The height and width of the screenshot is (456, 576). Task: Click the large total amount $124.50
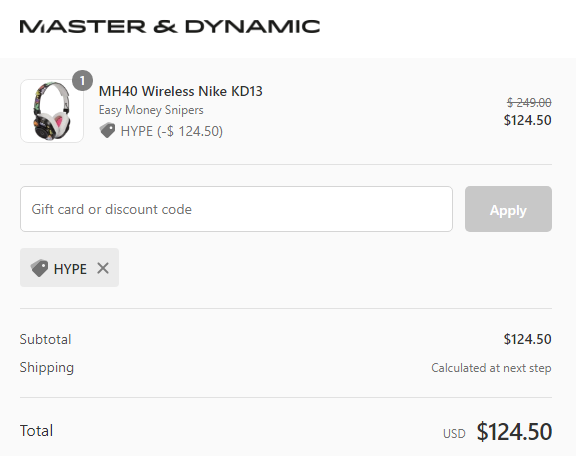click(514, 431)
